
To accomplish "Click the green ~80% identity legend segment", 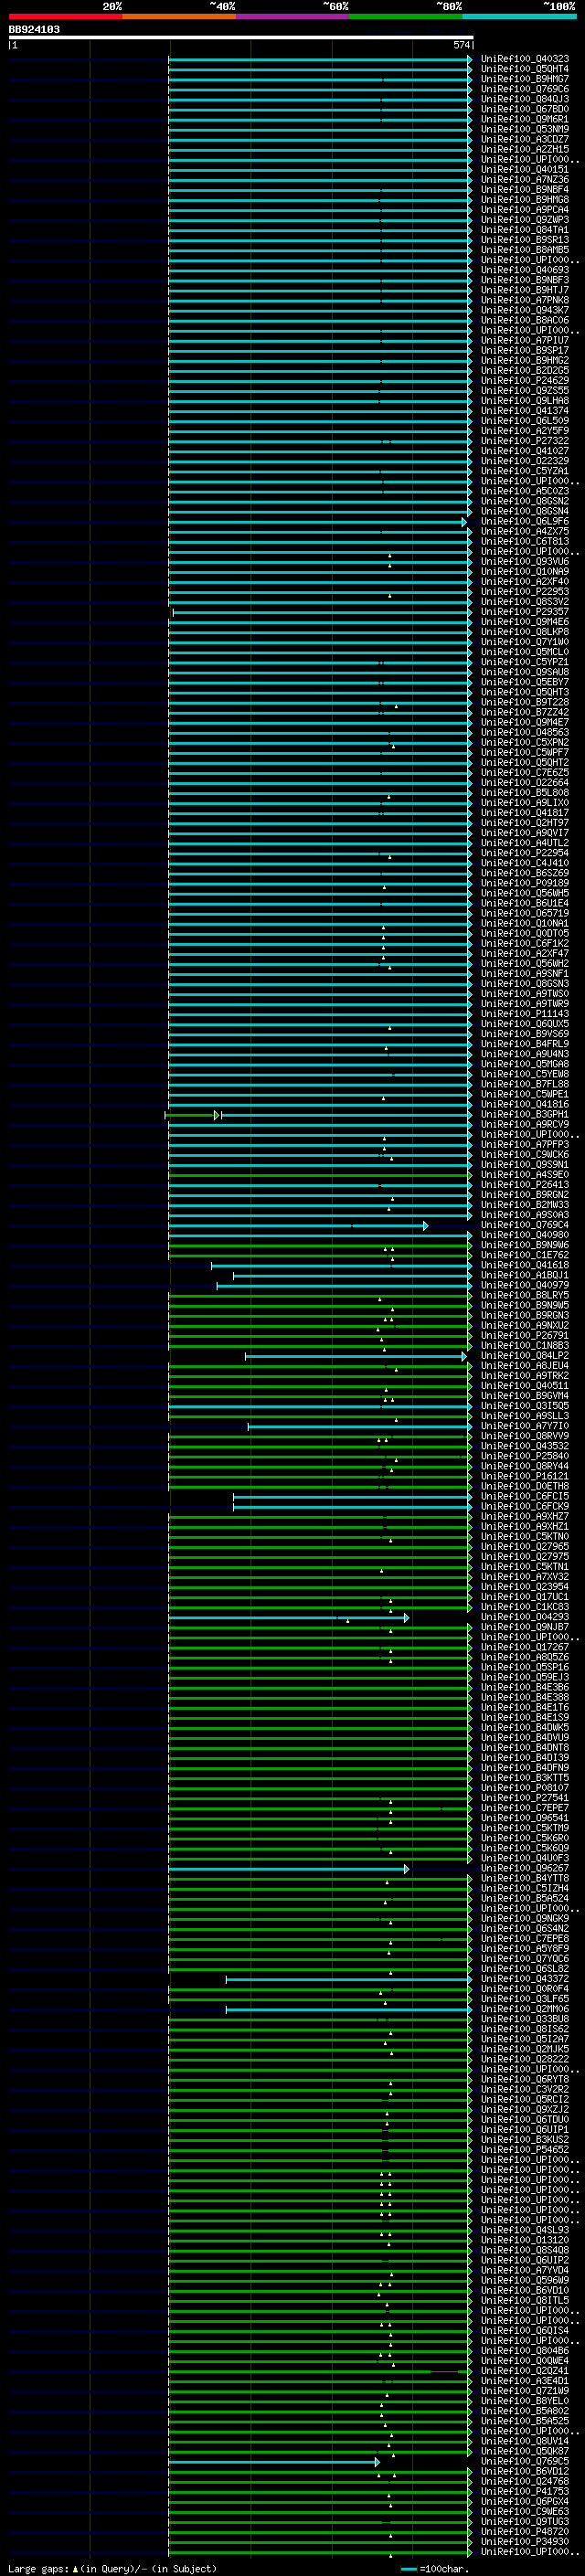I will click(405, 16).
